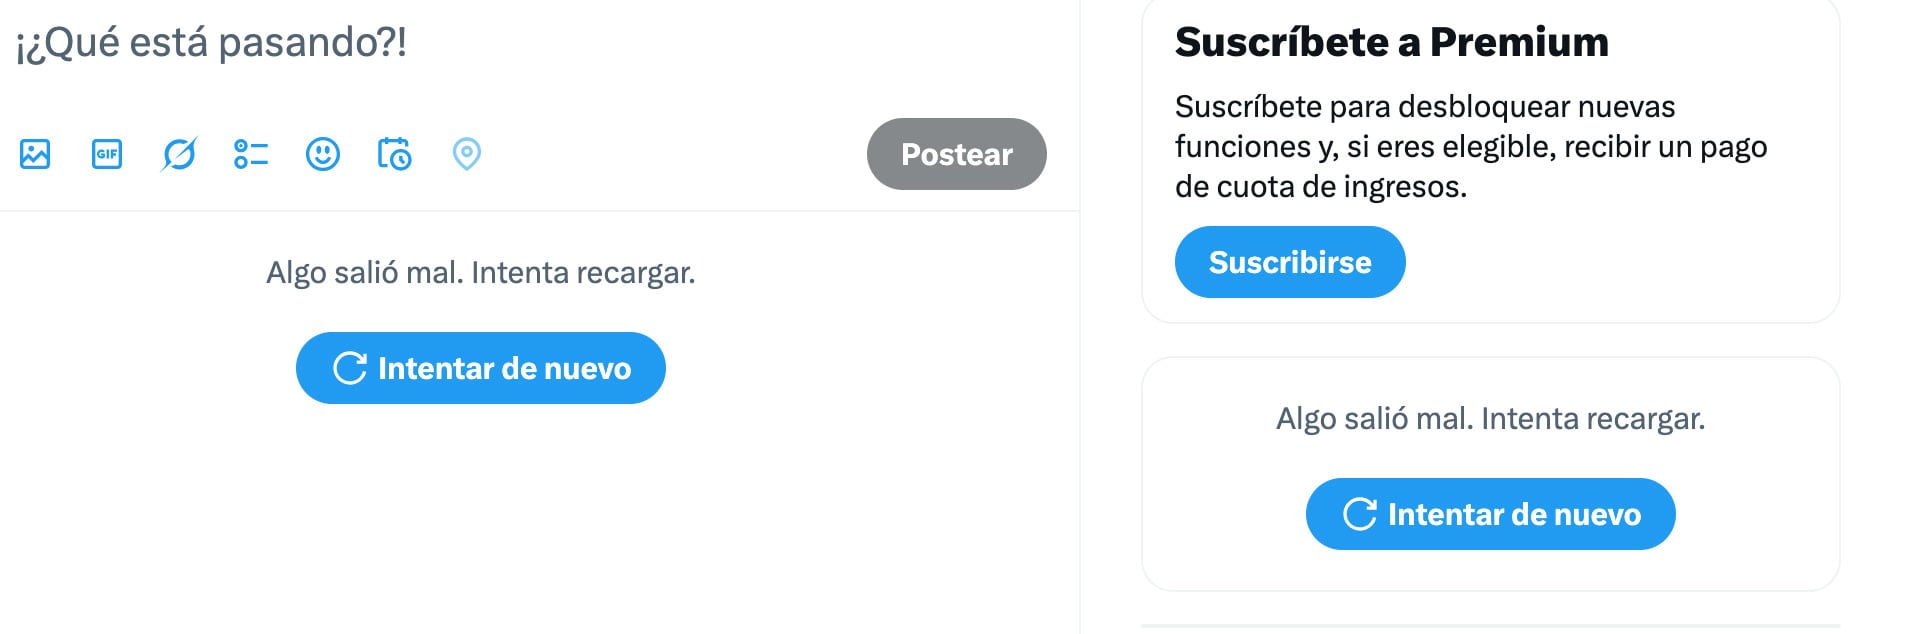Image resolution: width=1908 pixels, height=634 pixels.
Task: Click the Suscribirse button
Action: point(1290,262)
